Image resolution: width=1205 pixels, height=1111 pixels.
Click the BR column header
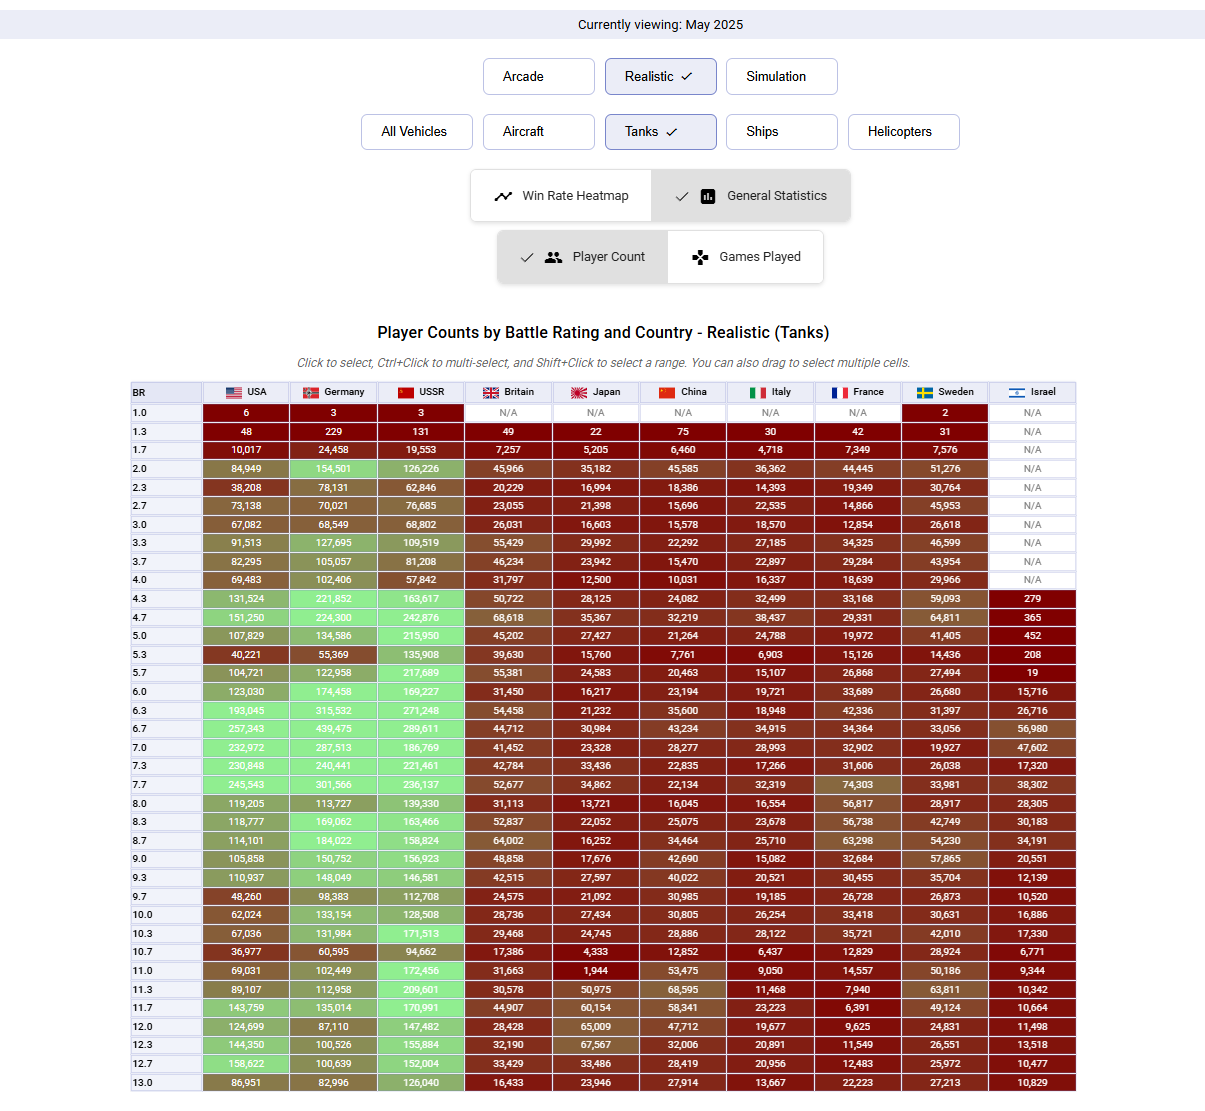pos(166,393)
